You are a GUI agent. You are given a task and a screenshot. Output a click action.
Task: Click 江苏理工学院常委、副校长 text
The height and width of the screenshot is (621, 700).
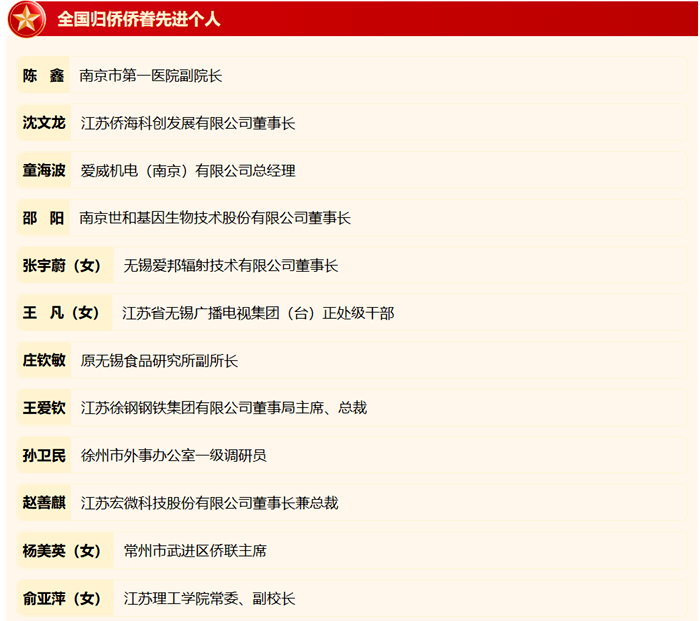(x=209, y=598)
